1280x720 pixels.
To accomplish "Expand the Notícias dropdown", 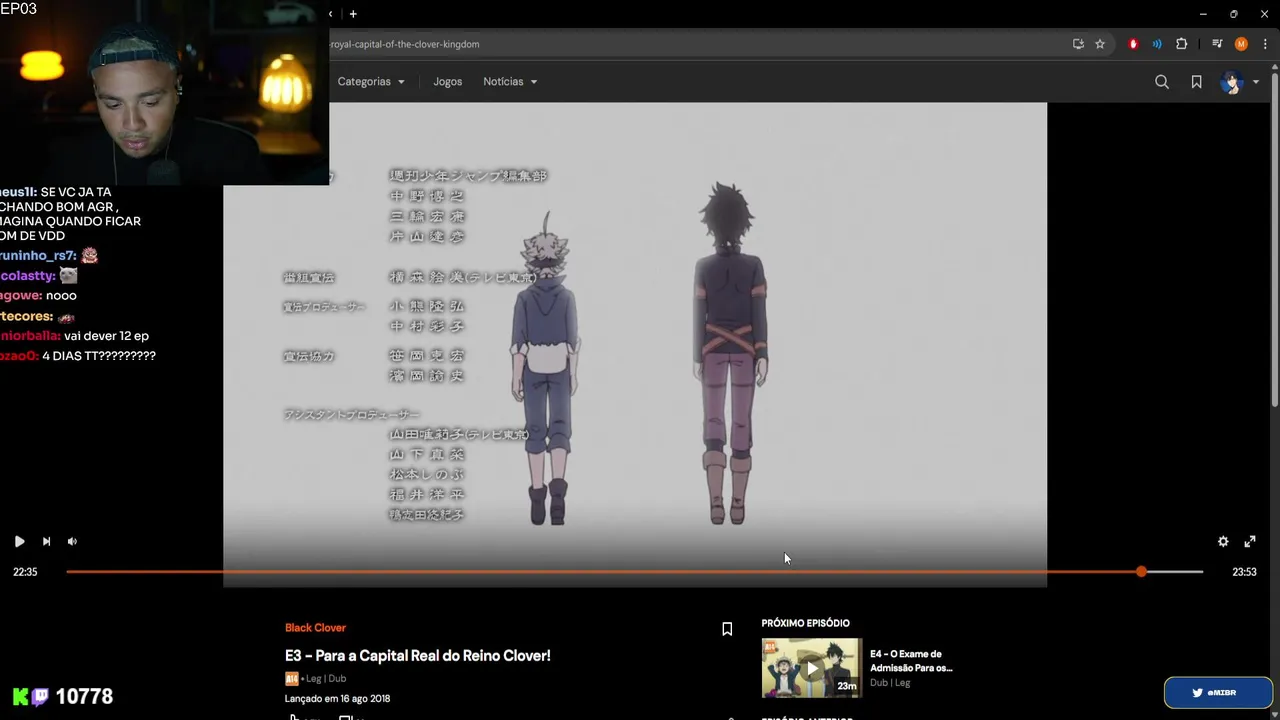I will click(510, 82).
